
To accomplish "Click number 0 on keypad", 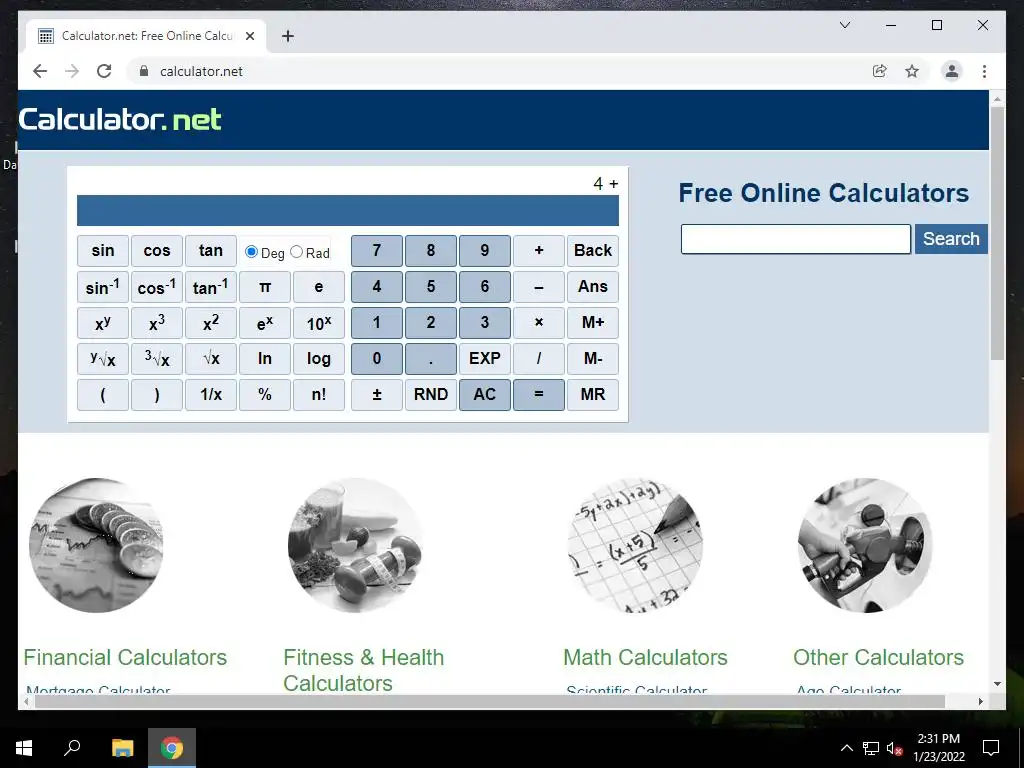I will click(x=377, y=359).
